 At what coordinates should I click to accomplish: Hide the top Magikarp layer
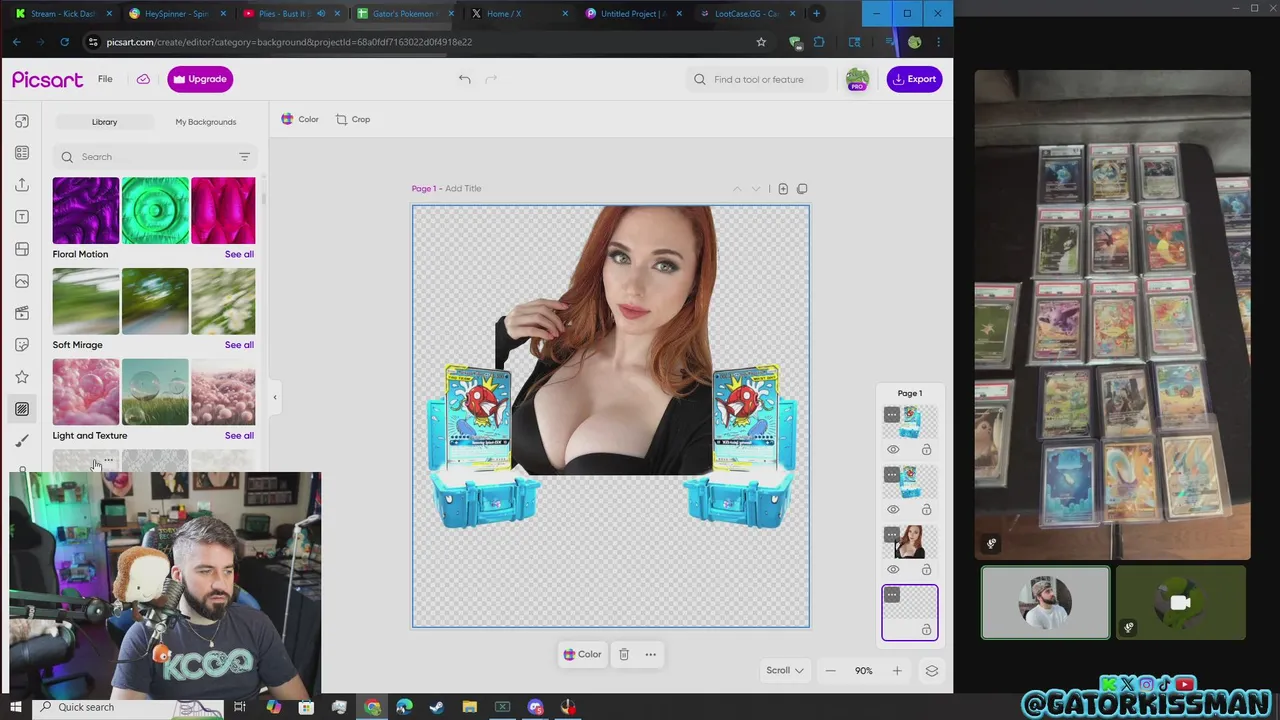click(x=893, y=450)
